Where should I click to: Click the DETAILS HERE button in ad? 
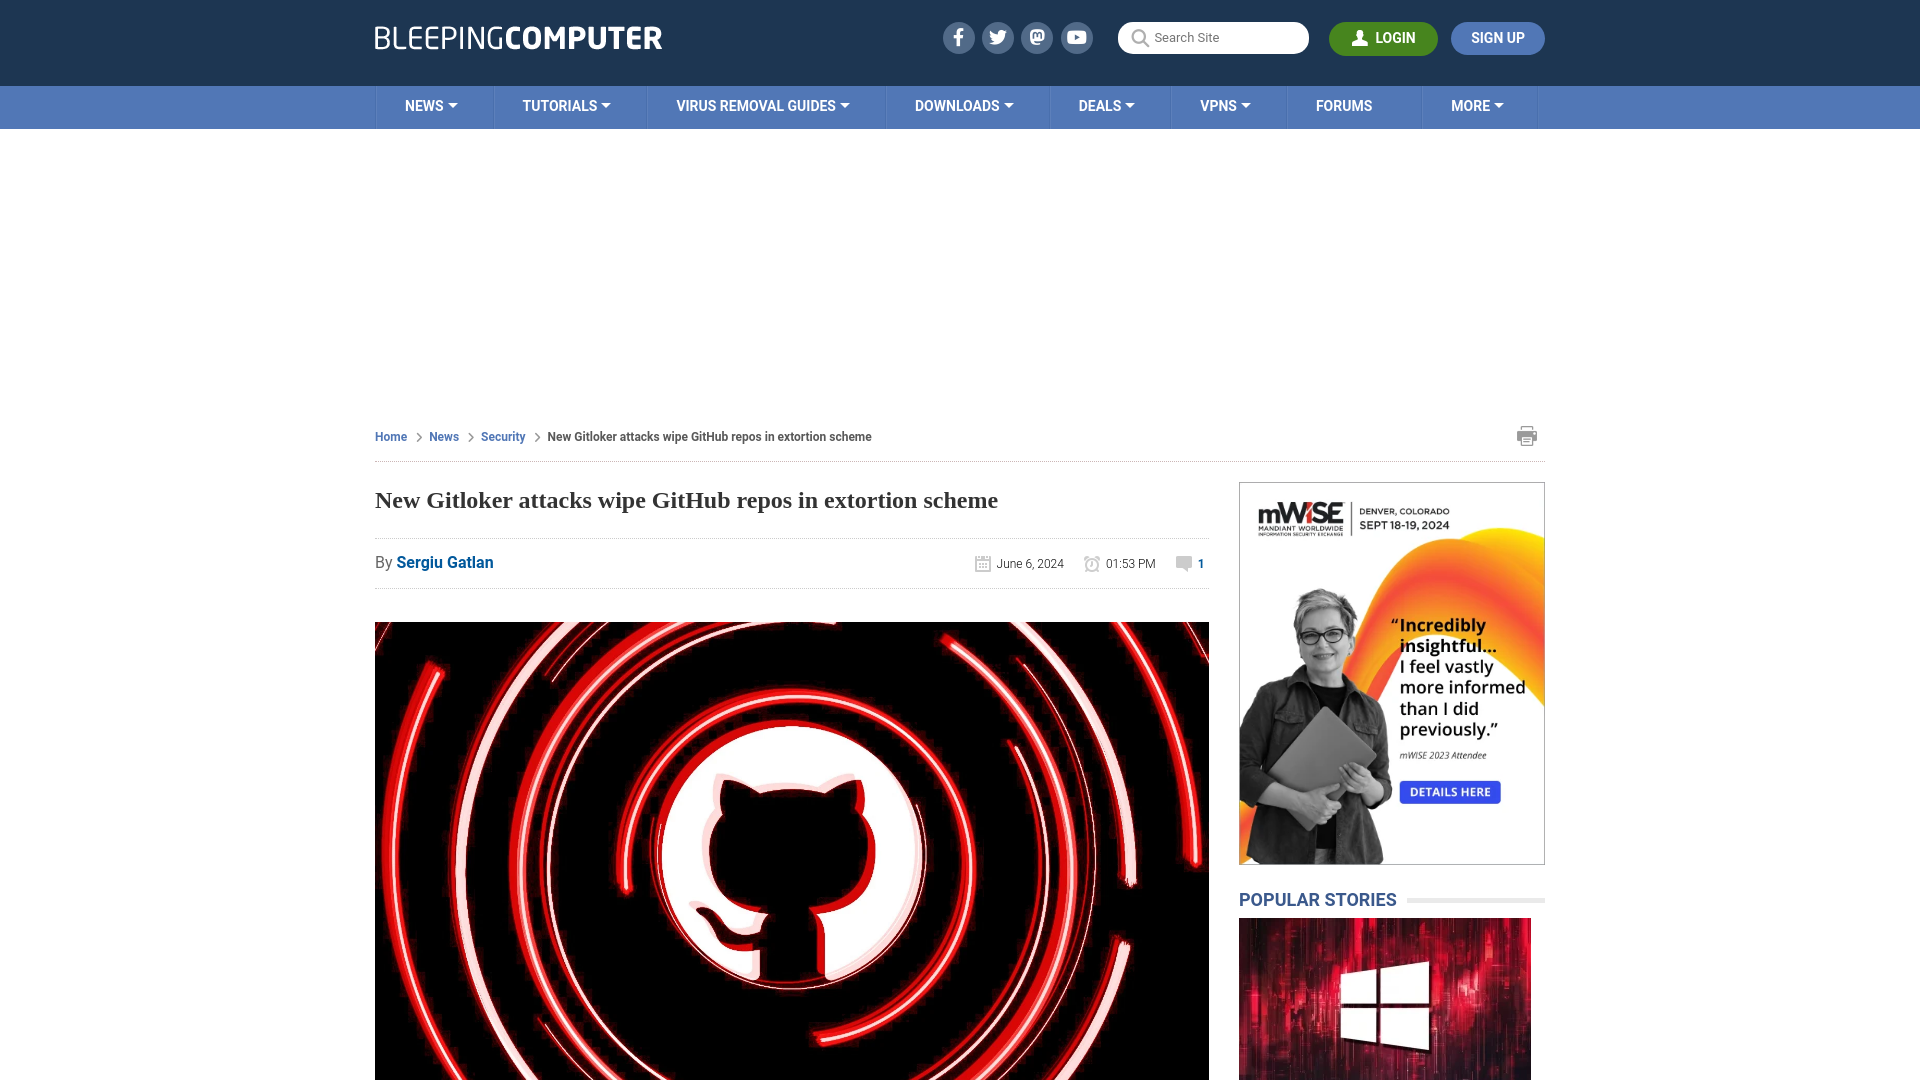click(x=1449, y=791)
